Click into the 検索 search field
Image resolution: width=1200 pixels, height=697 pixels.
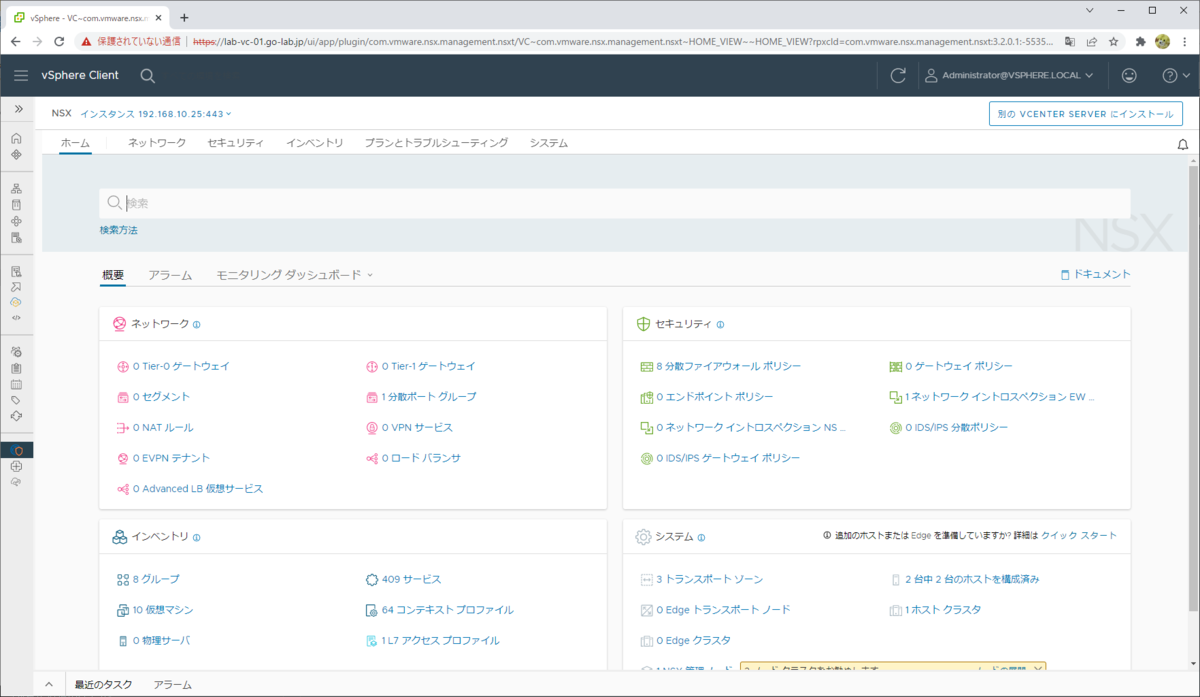pos(400,203)
